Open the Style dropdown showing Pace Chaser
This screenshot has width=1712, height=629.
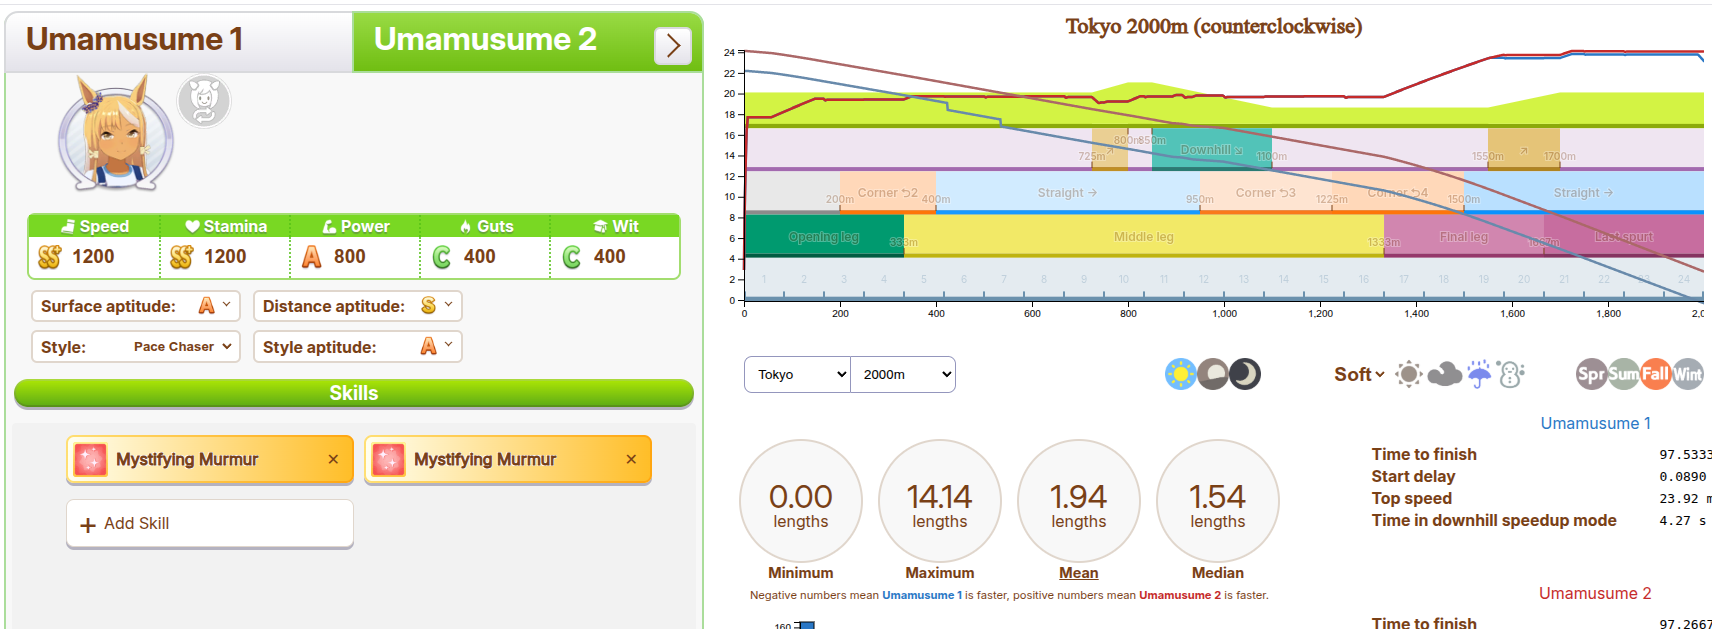[x=136, y=347]
